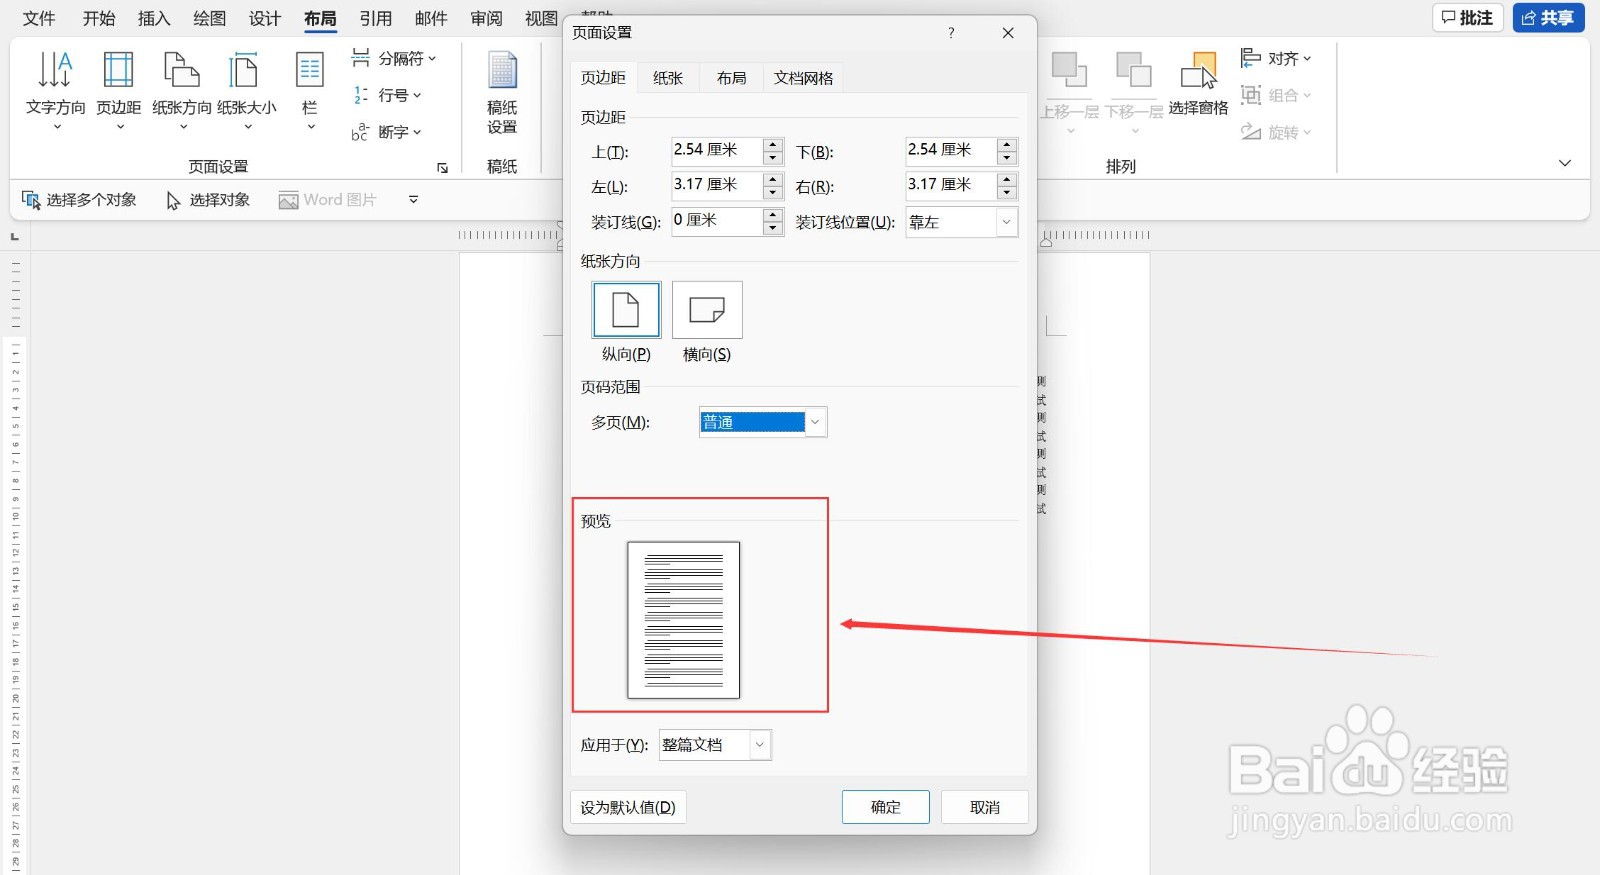This screenshot has width=1600, height=875.
Task: Collapse the ribbon with the chevron
Action: coord(1565,163)
